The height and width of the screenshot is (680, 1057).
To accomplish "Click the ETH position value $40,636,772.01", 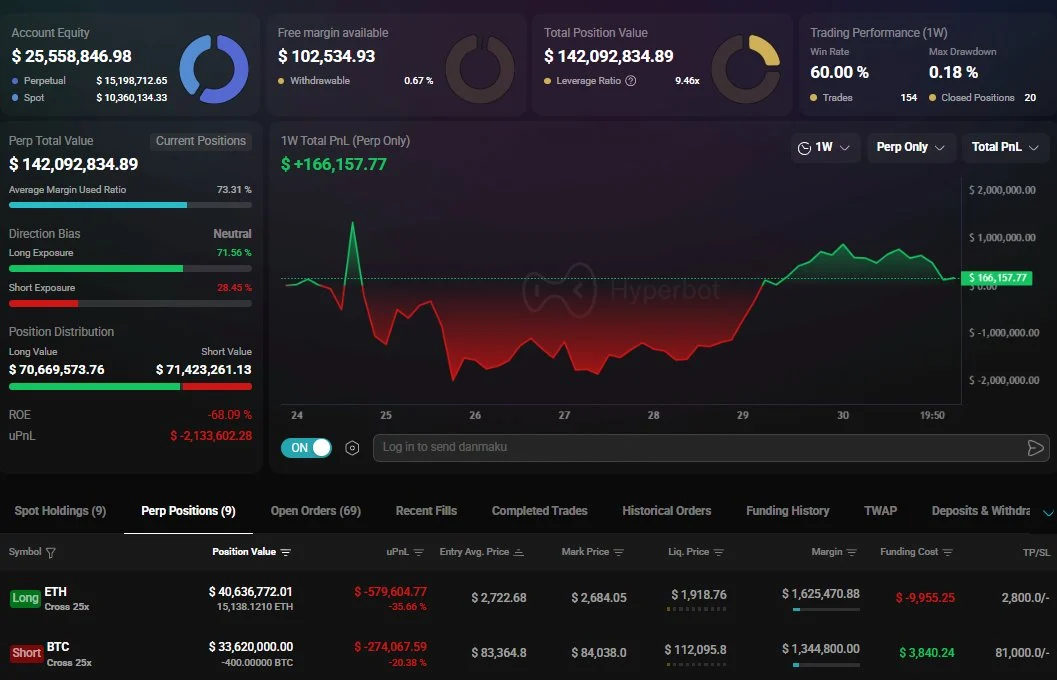I will point(250,592).
